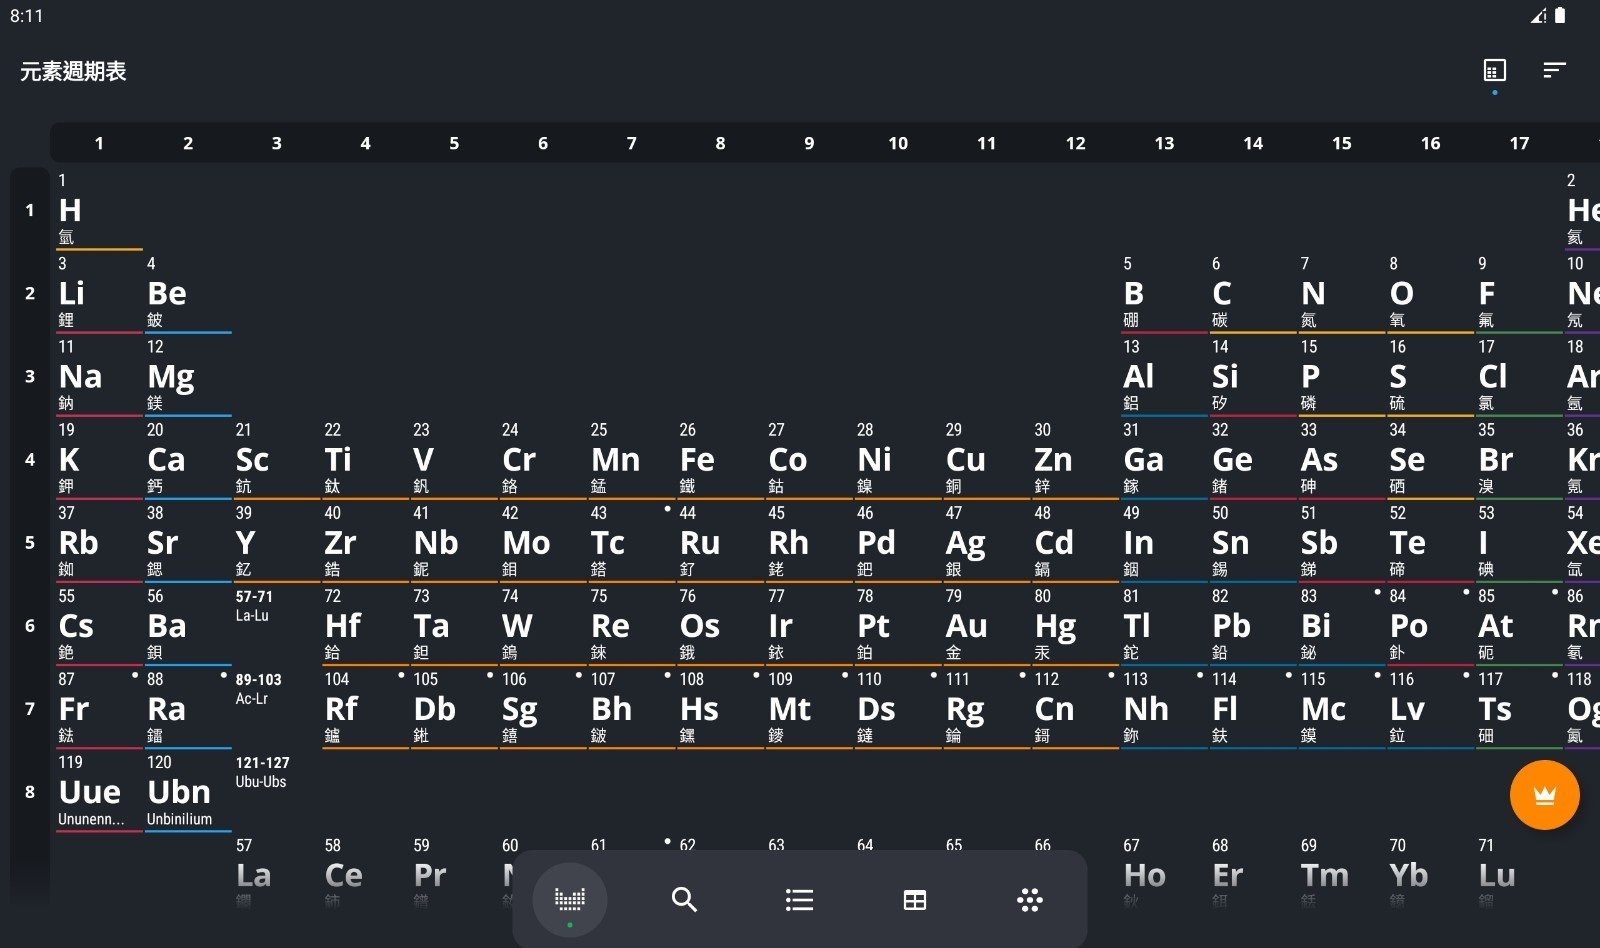Select the H hydrogen element cell
1600x948 pixels.
(99, 210)
